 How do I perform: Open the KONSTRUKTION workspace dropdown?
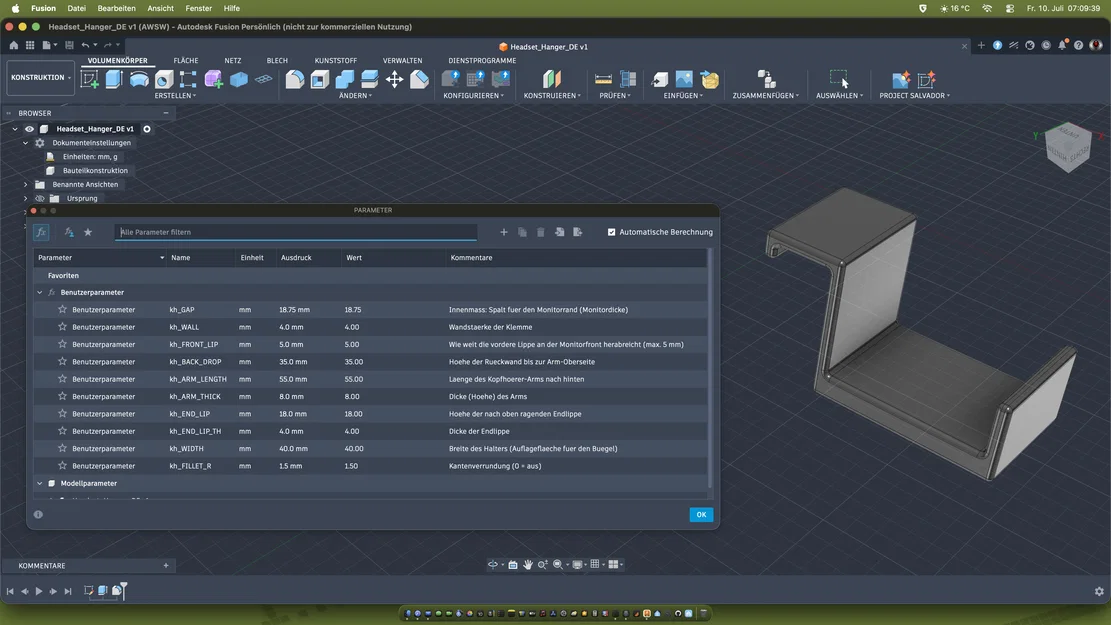tap(41, 77)
